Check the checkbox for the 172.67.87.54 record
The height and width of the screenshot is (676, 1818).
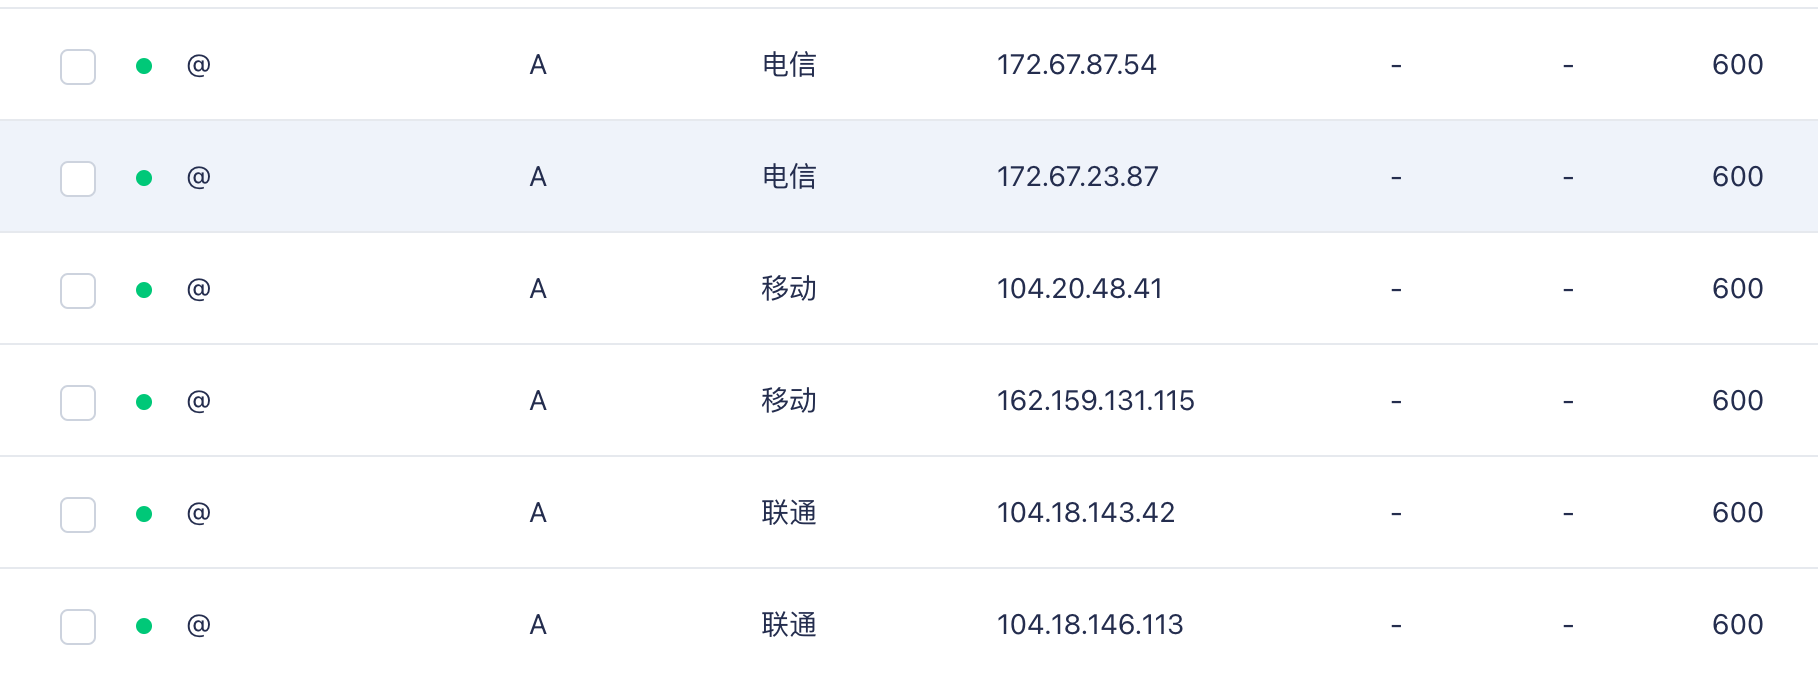[x=77, y=64]
